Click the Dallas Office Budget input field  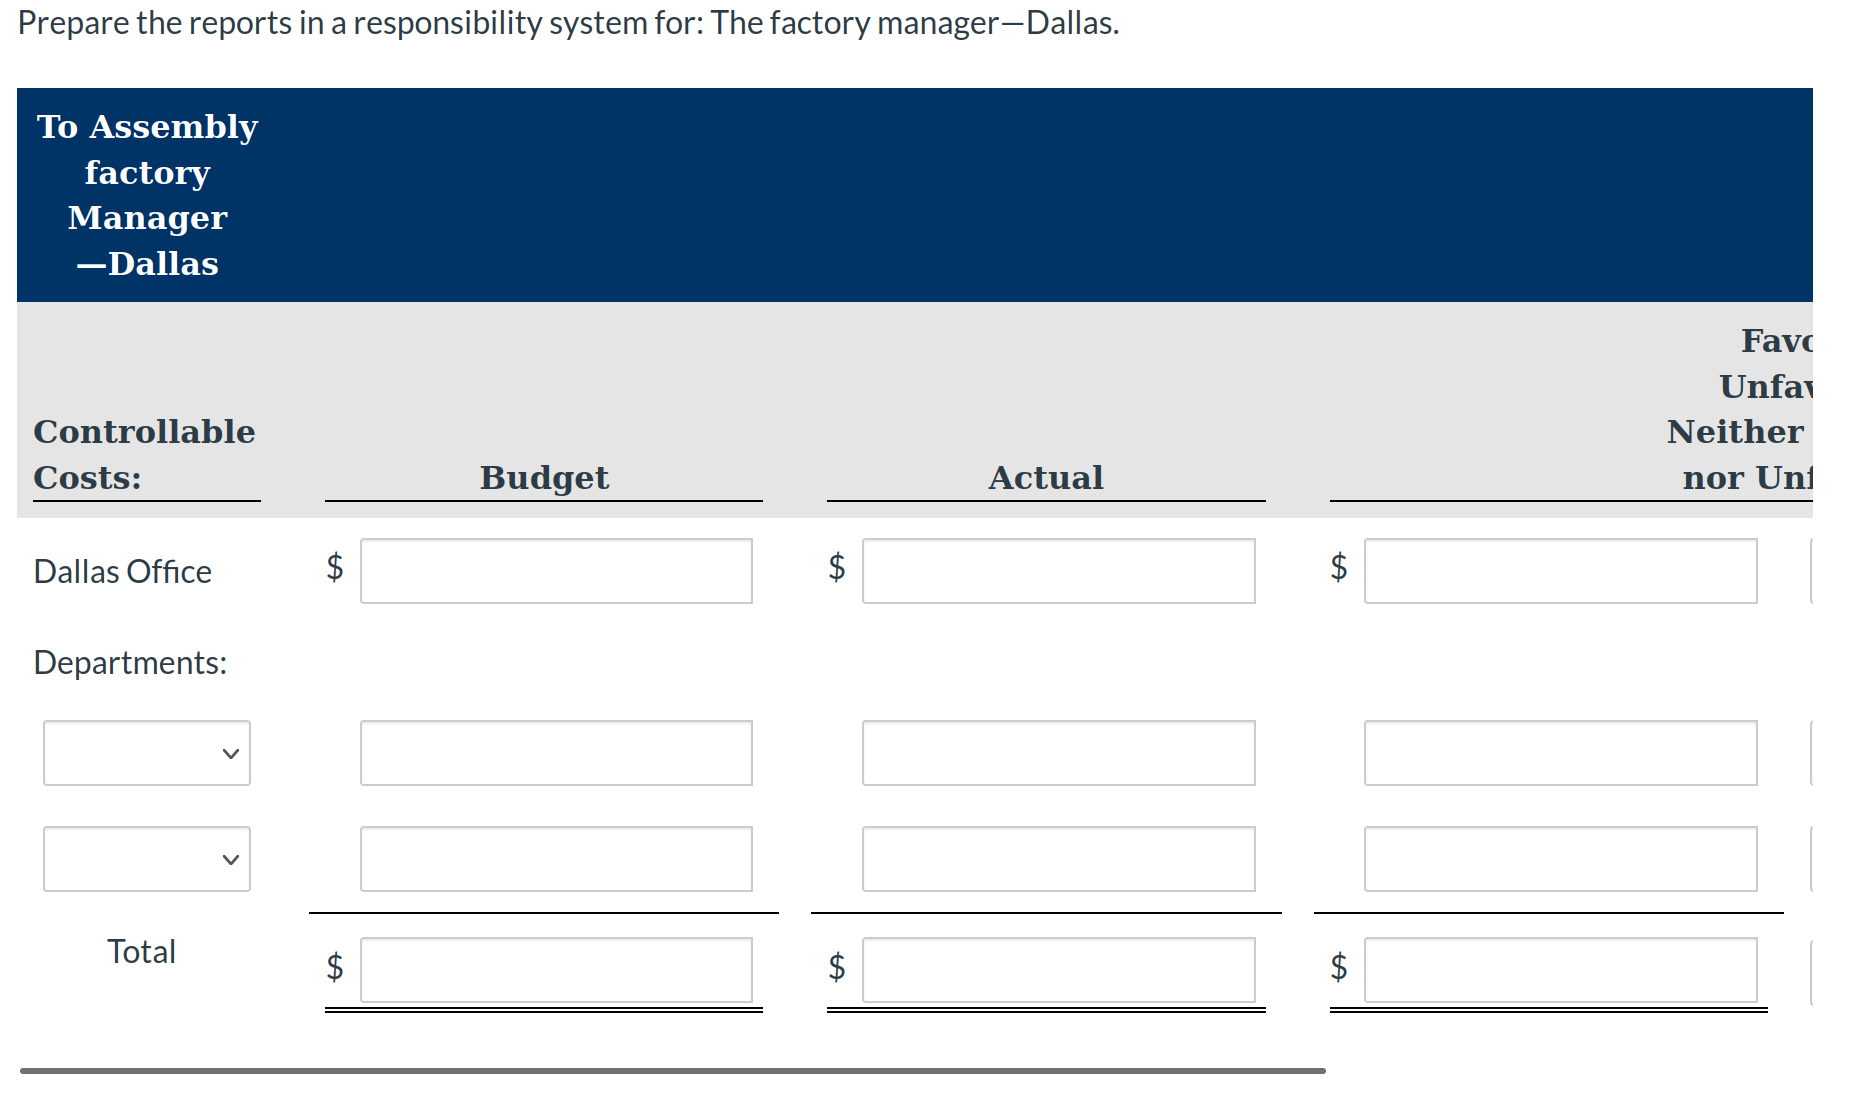(556, 571)
